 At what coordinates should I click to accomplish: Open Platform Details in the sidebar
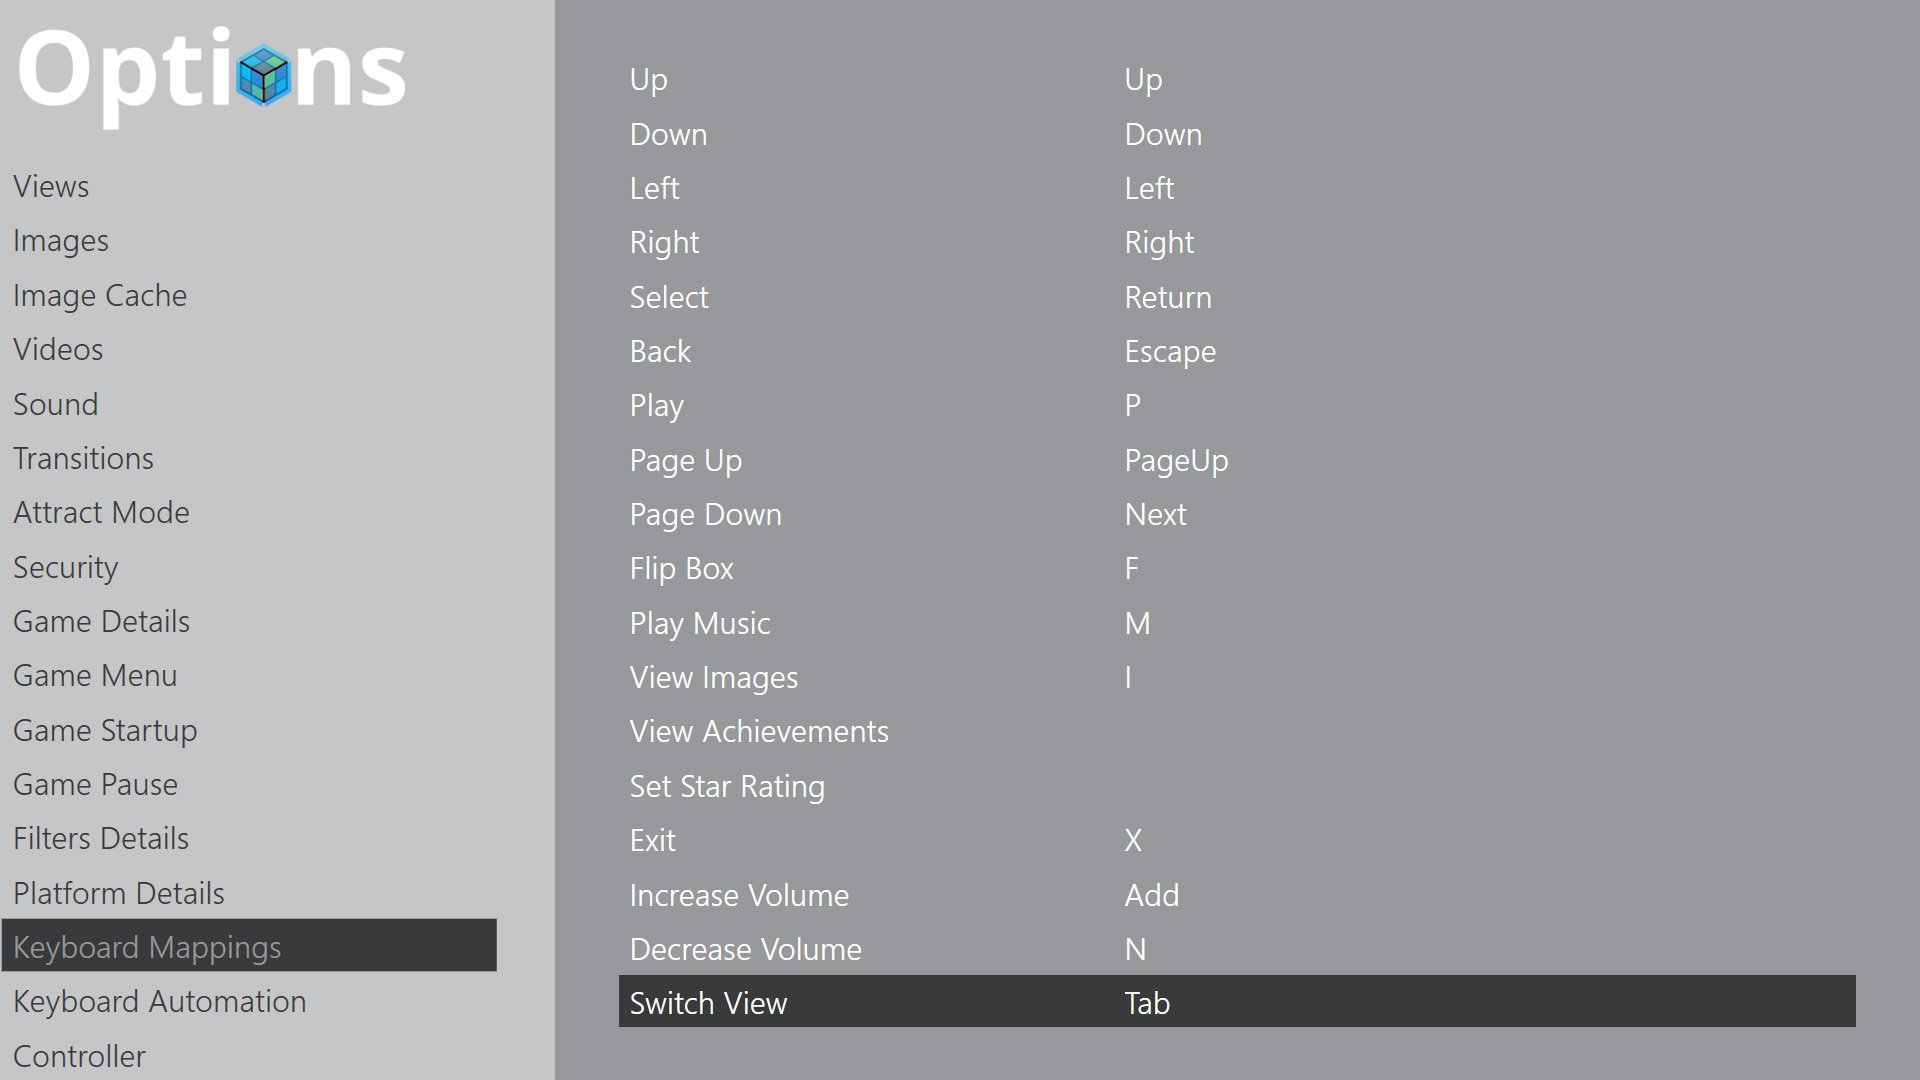[x=119, y=894]
